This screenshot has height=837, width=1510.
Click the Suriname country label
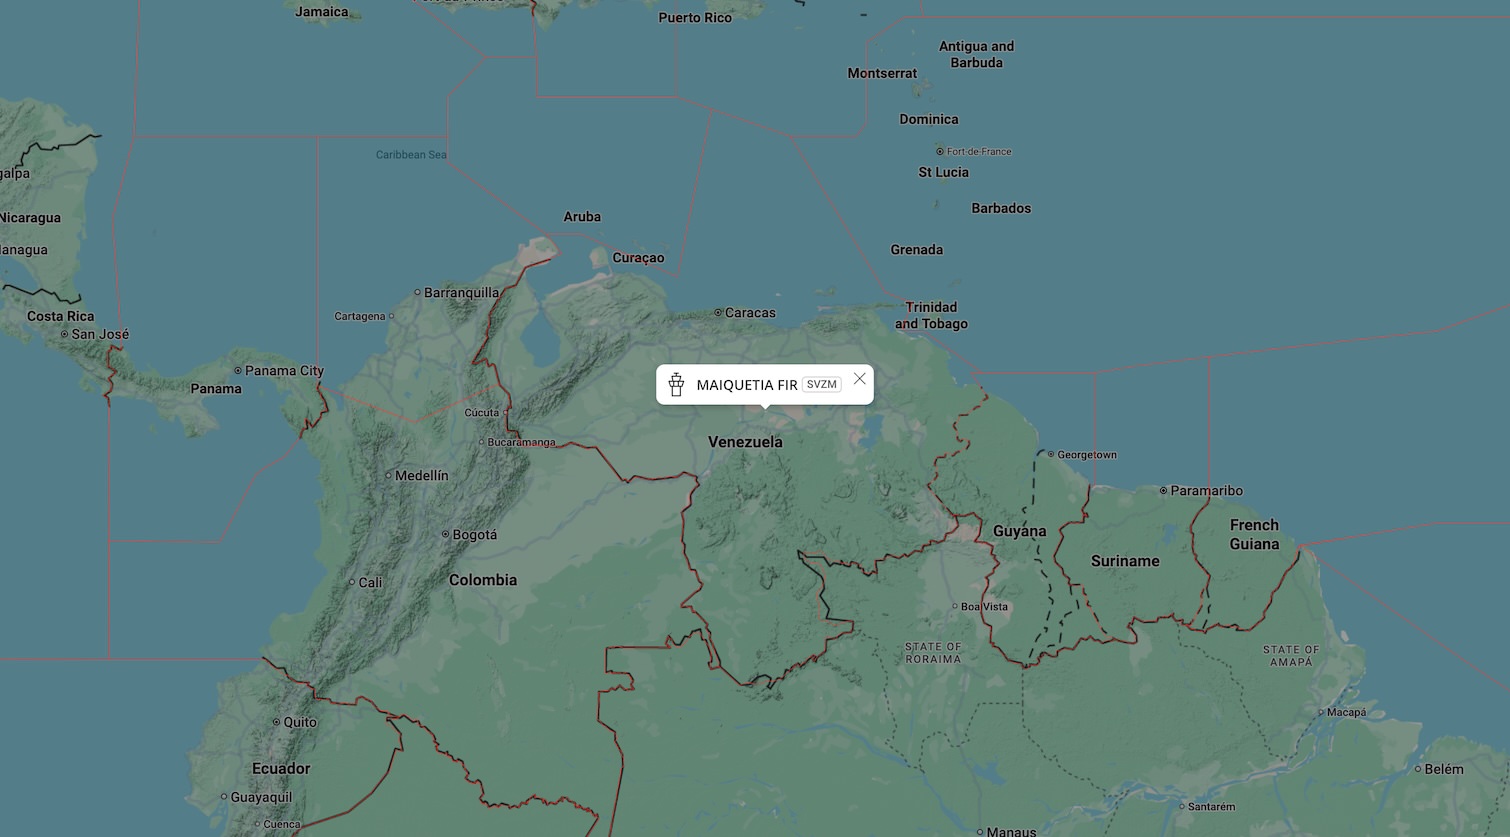[1125, 561]
